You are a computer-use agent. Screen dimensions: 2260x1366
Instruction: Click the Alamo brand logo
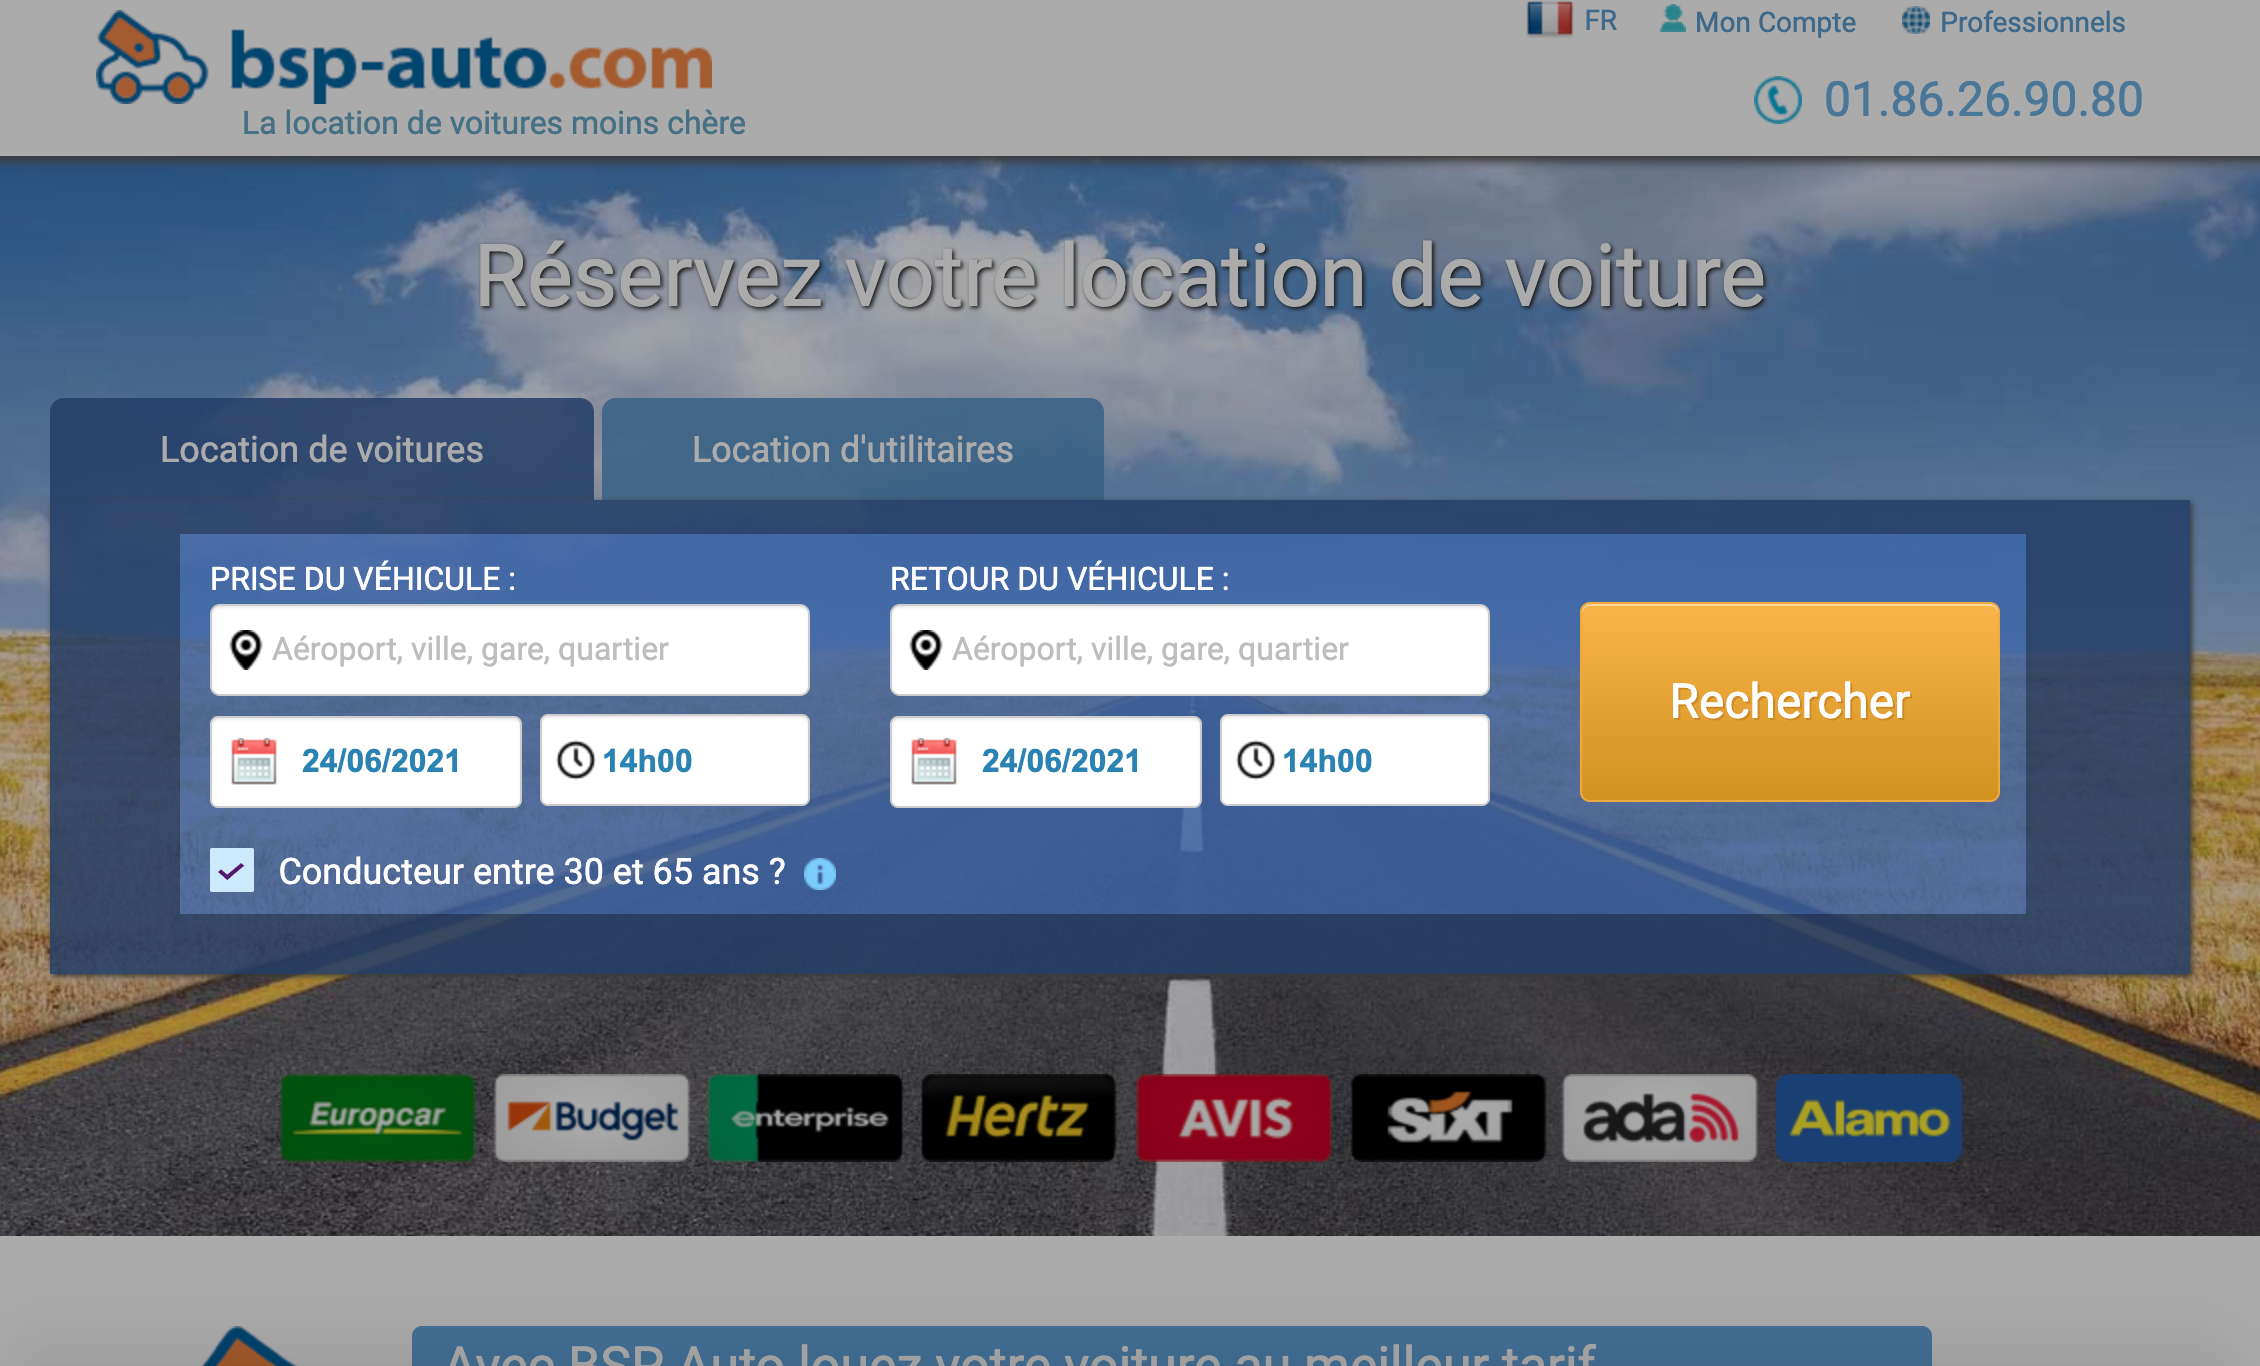(x=1868, y=1118)
